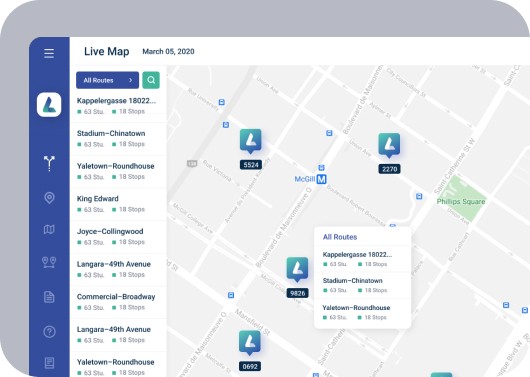This screenshot has width=530, height=377.
Task: Choose Stadium–Chinatown in map popup
Action: 363,285
